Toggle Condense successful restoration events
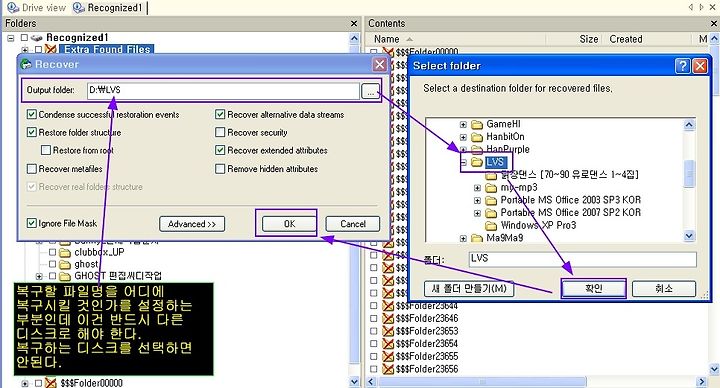This screenshot has height=388, width=720. [31, 114]
